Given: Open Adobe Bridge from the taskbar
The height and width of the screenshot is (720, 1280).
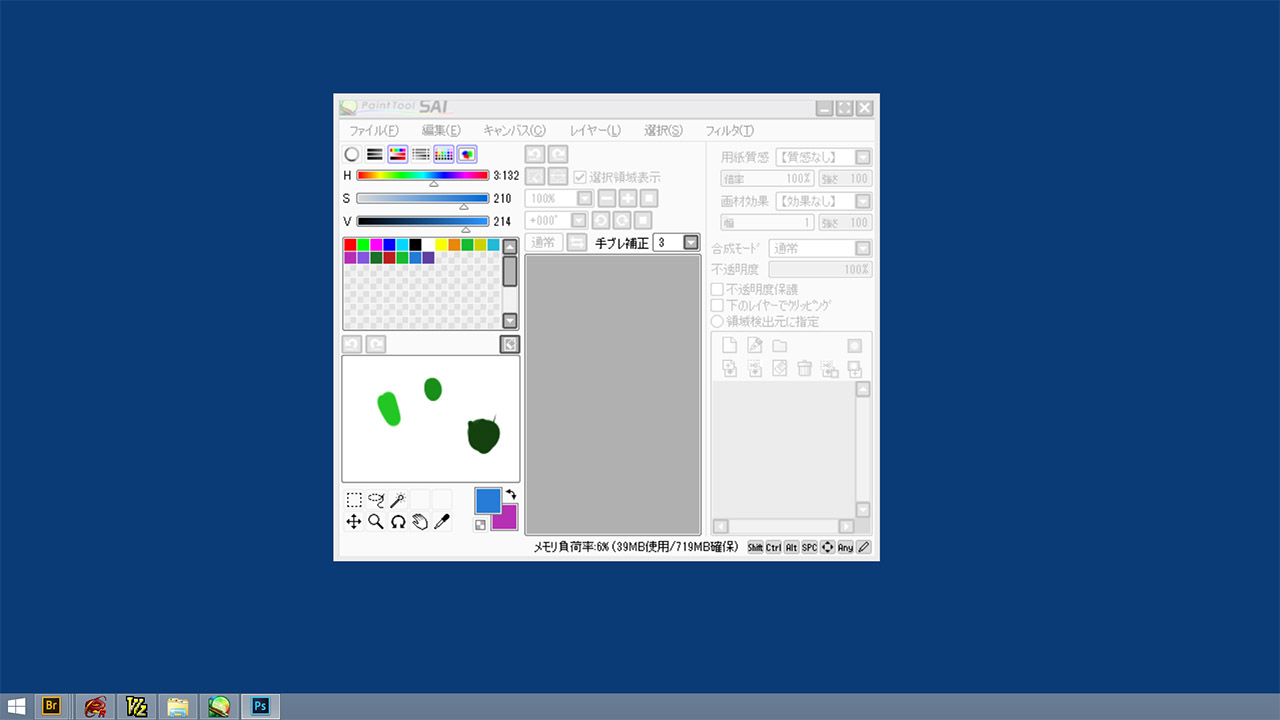Looking at the screenshot, I should coord(52,706).
